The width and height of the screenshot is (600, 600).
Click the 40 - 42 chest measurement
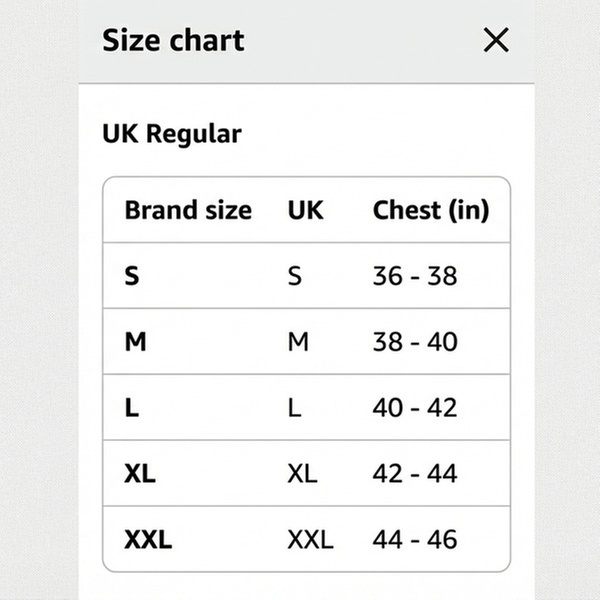[x=415, y=408]
